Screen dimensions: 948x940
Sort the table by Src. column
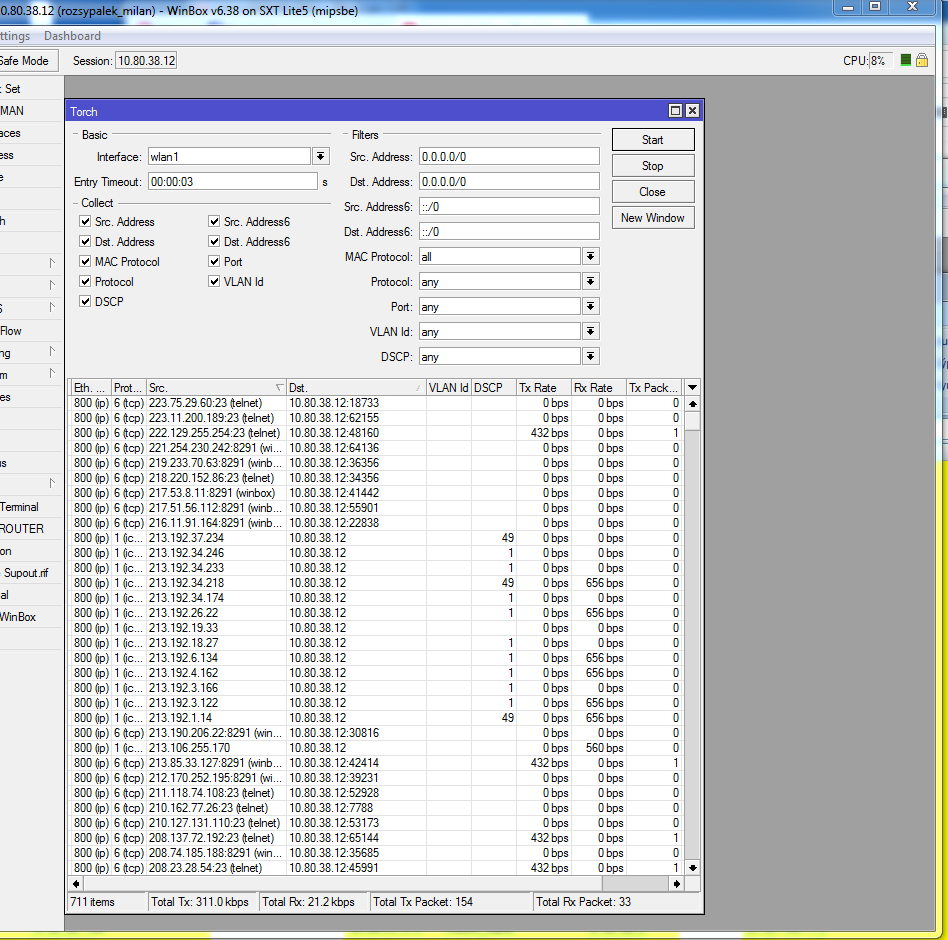(x=216, y=387)
